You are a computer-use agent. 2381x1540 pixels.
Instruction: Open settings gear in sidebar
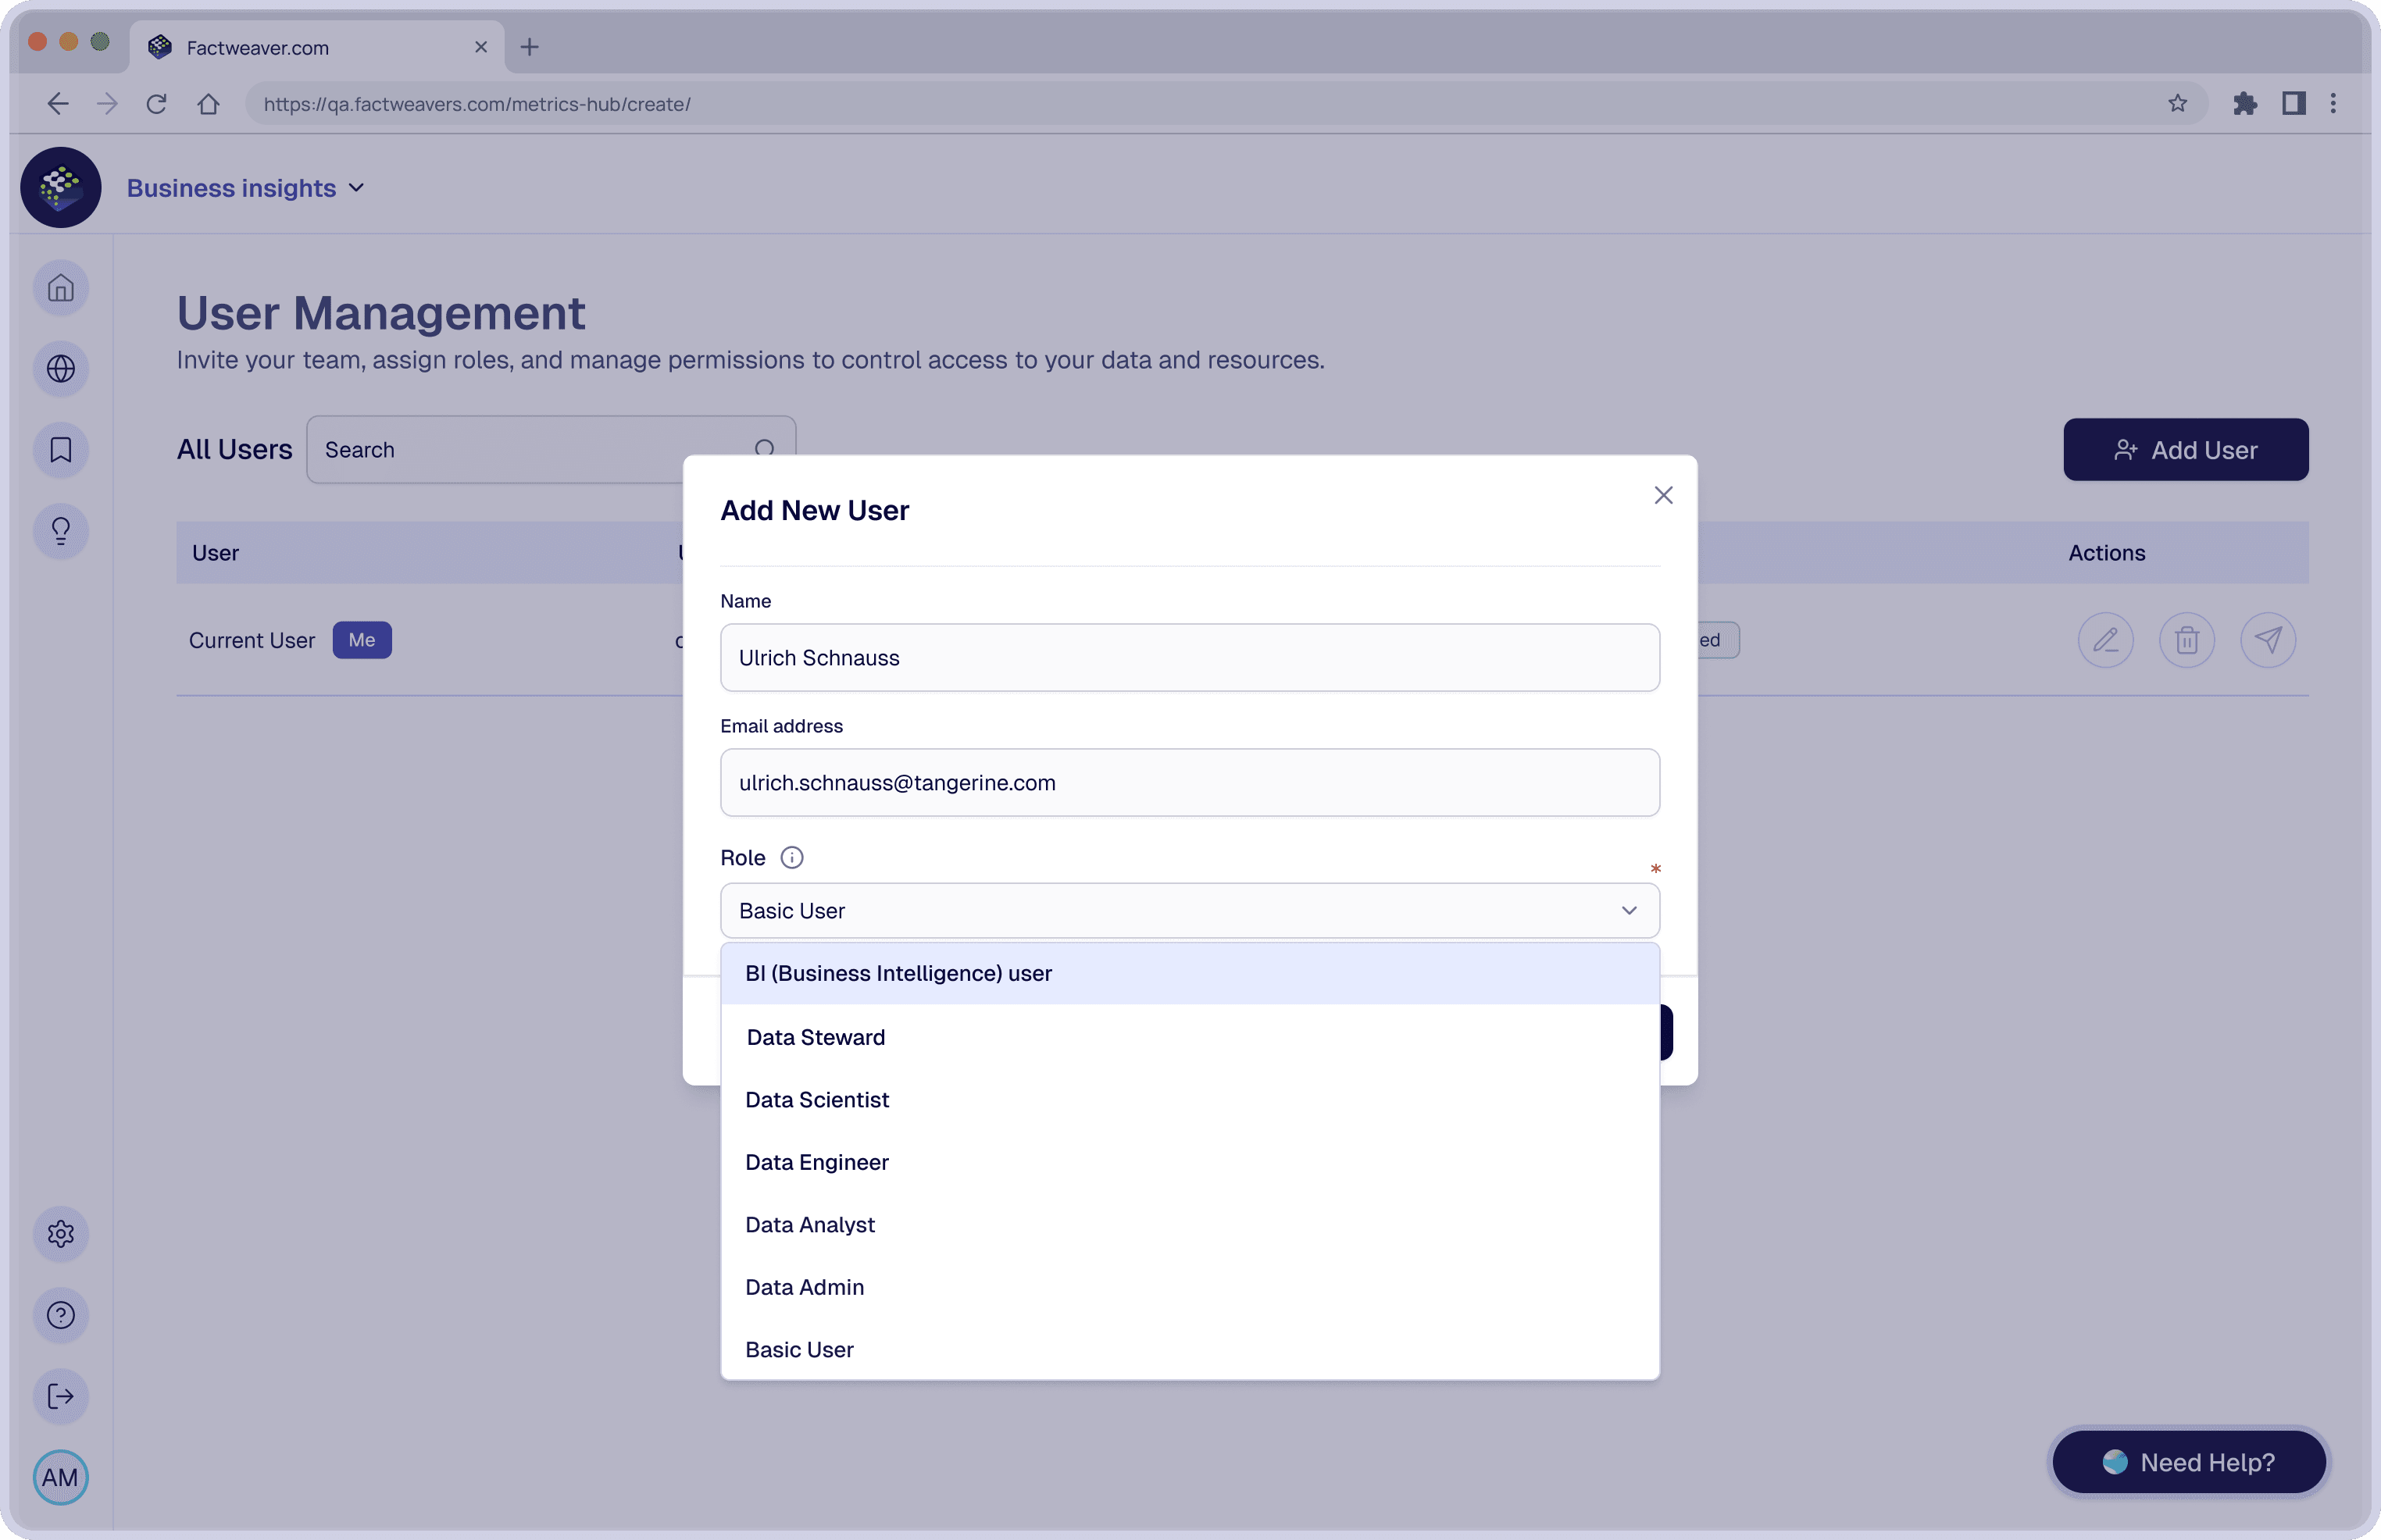pos(61,1234)
